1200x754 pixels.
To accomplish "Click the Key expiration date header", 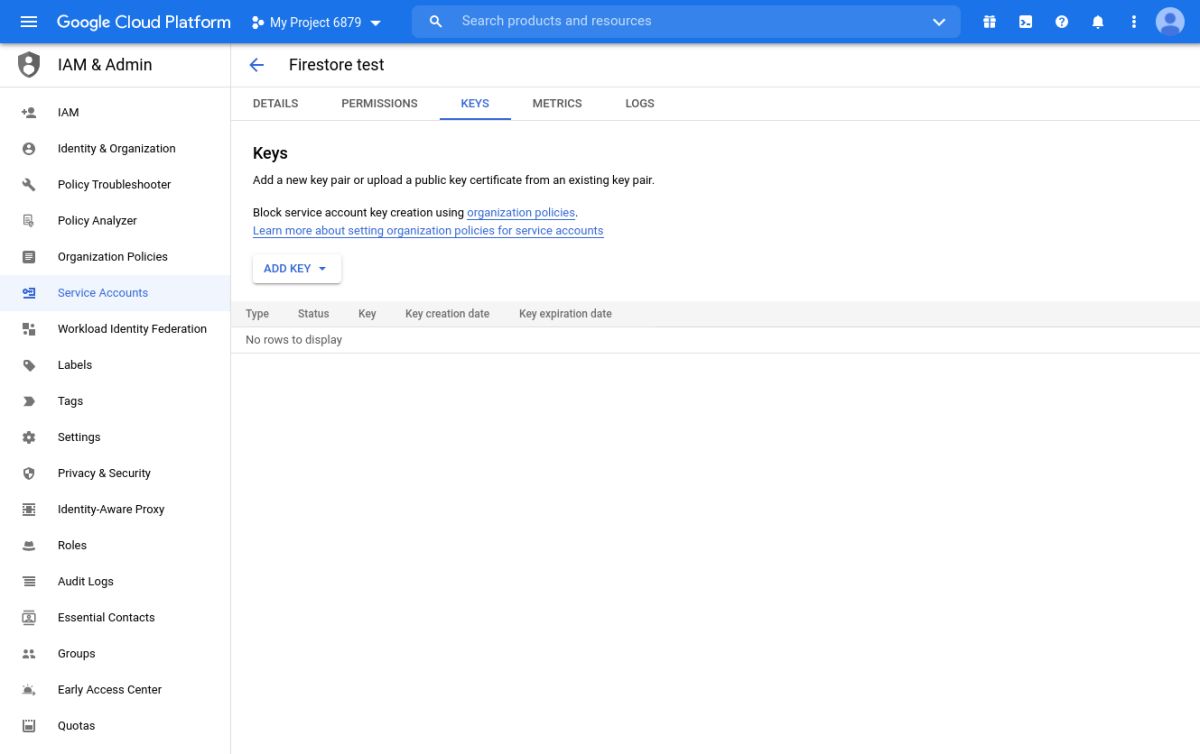I will click(x=565, y=314).
